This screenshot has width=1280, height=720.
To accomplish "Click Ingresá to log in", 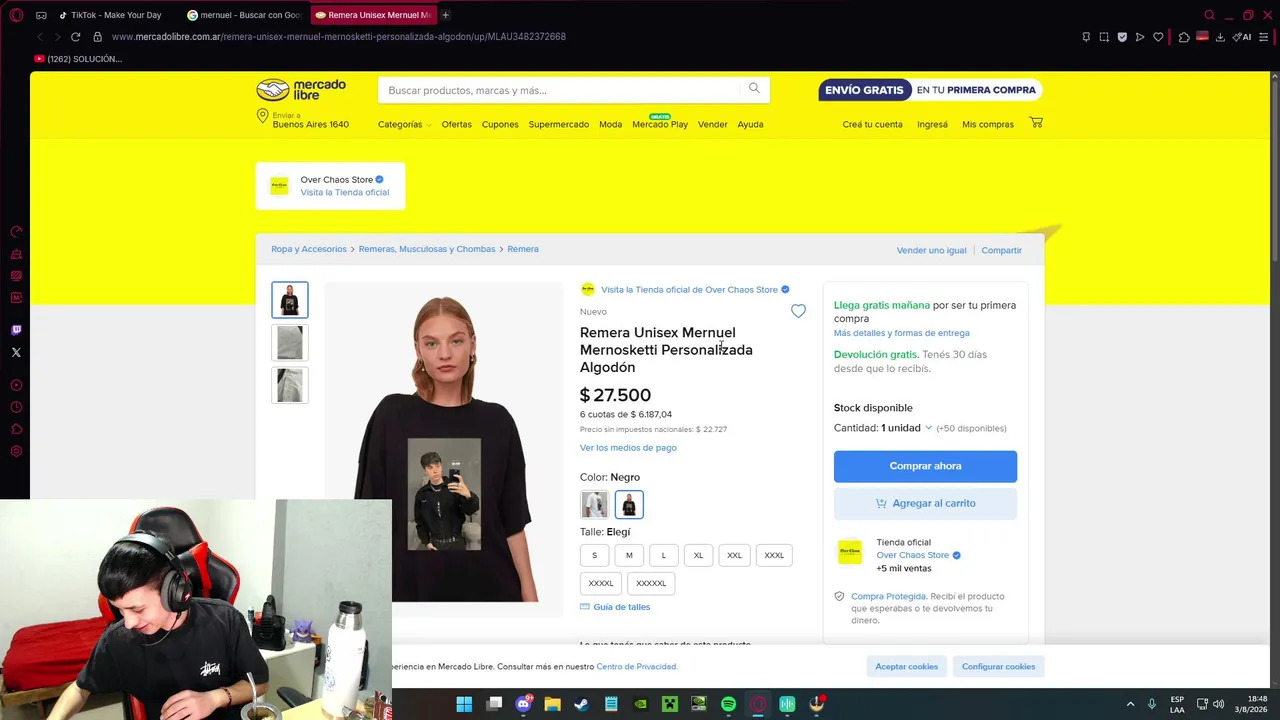I will tap(932, 124).
